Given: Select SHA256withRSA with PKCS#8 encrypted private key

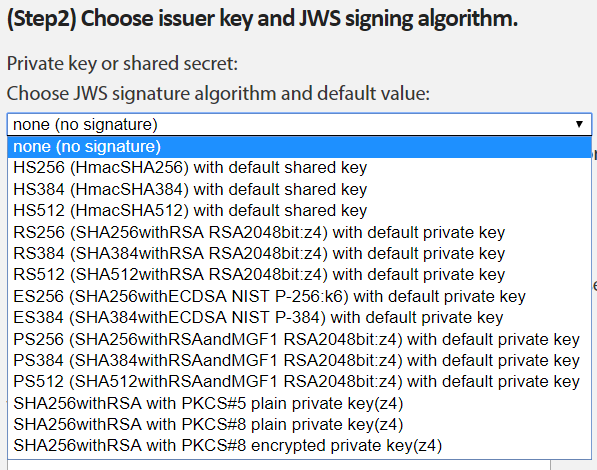Looking at the screenshot, I should 300,446.
